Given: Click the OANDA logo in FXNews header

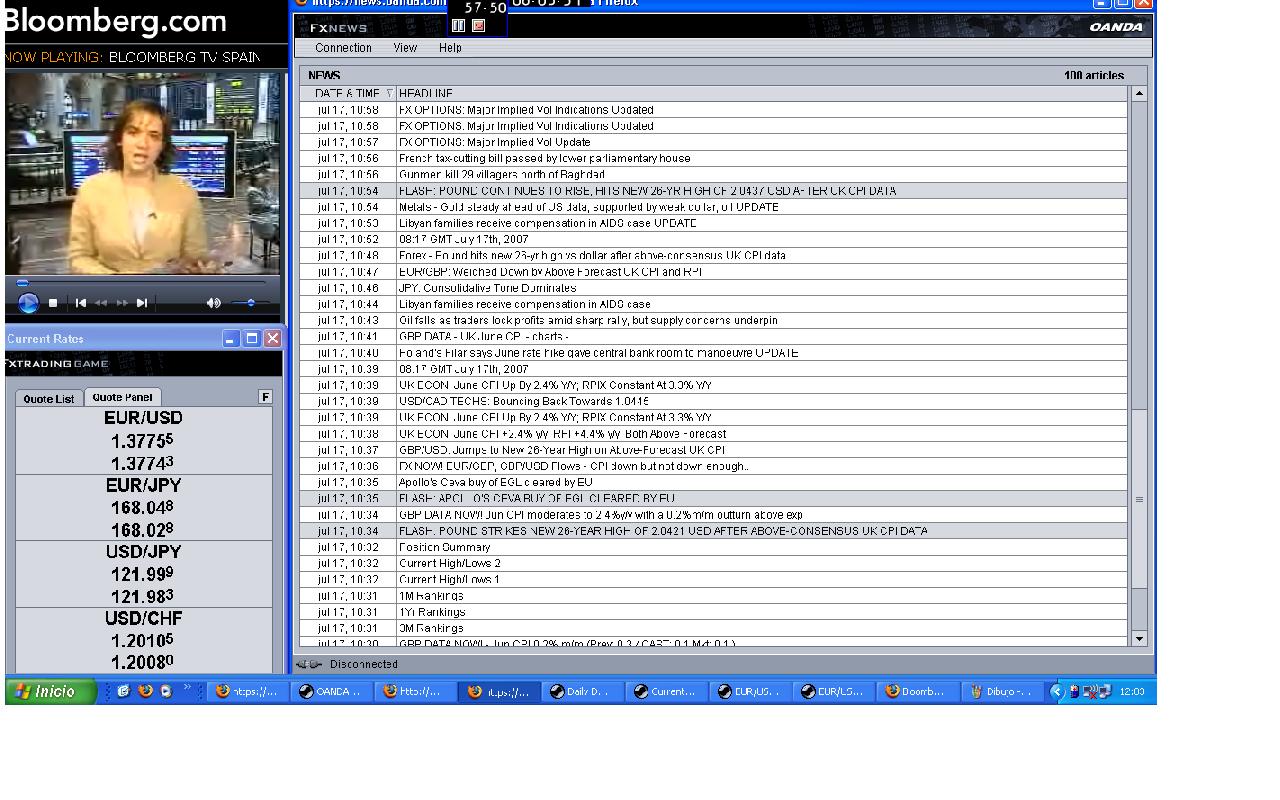Looking at the screenshot, I should [x=1116, y=27].
